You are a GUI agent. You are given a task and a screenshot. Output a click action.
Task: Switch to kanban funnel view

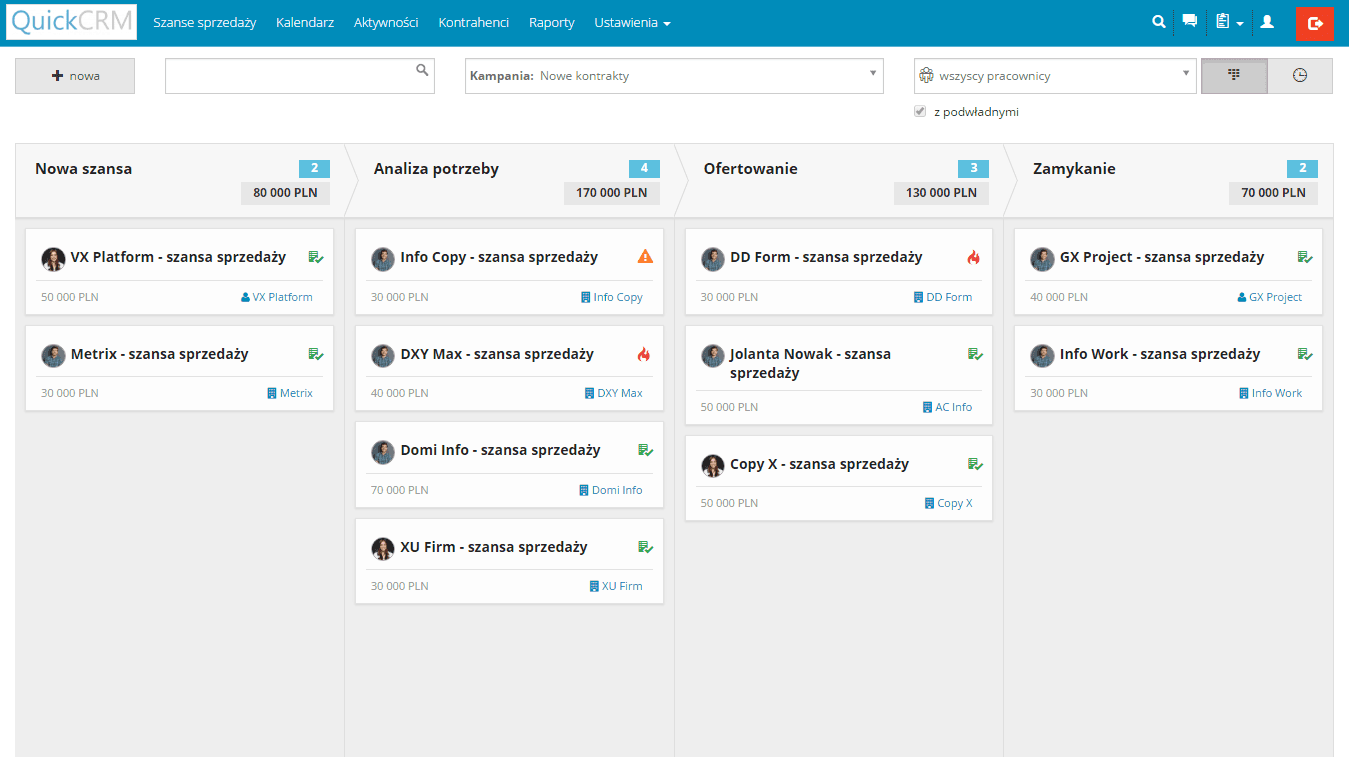click(1234, 76)
